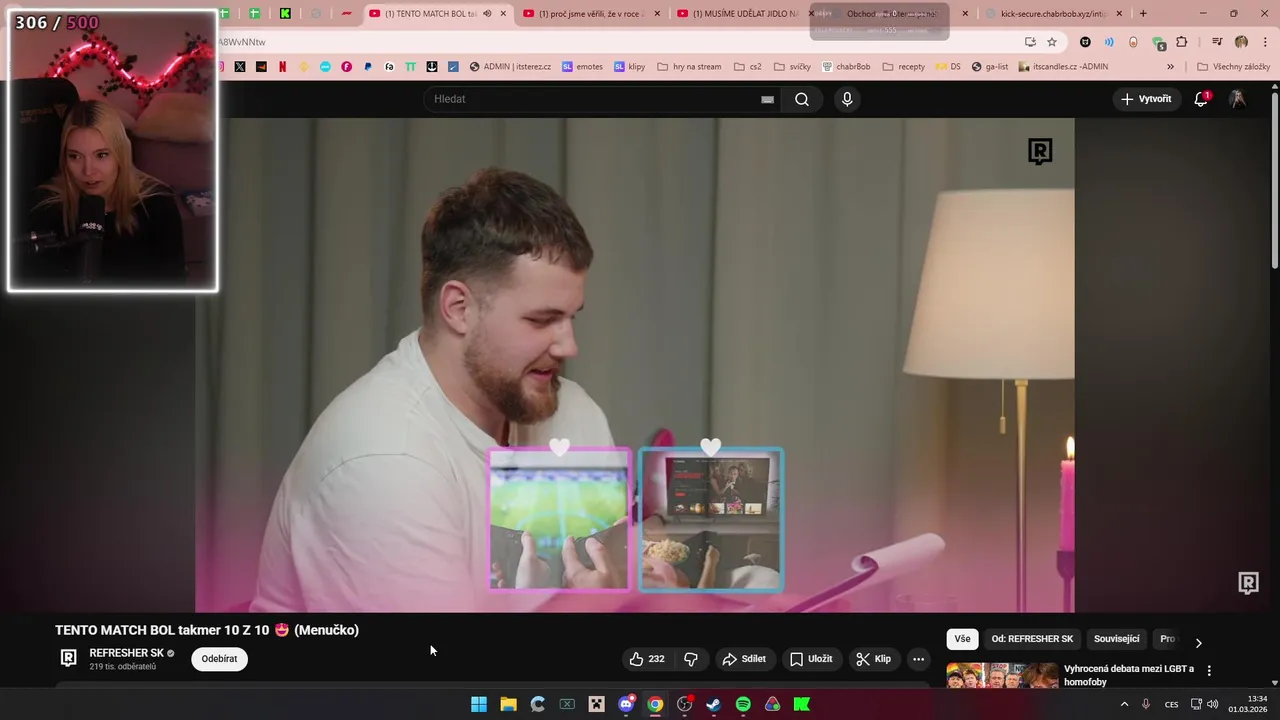Open the Windows Start menu
The height and width of the screenshot is (720, 1280).
tap(479, 704)
